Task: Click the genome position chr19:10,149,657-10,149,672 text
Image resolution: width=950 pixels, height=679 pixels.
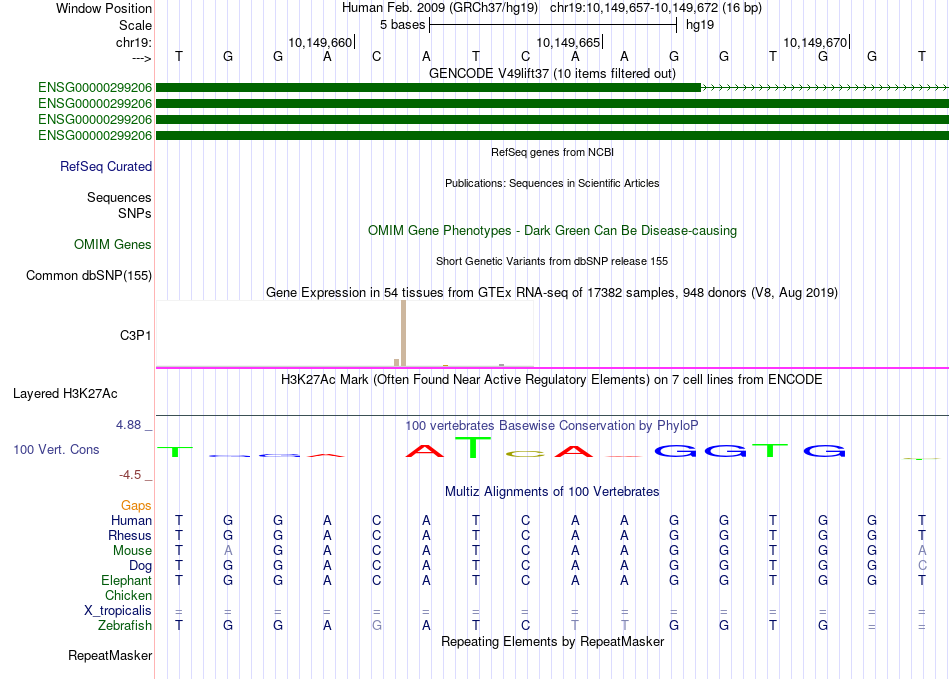Action: click(x=656, y=8)
